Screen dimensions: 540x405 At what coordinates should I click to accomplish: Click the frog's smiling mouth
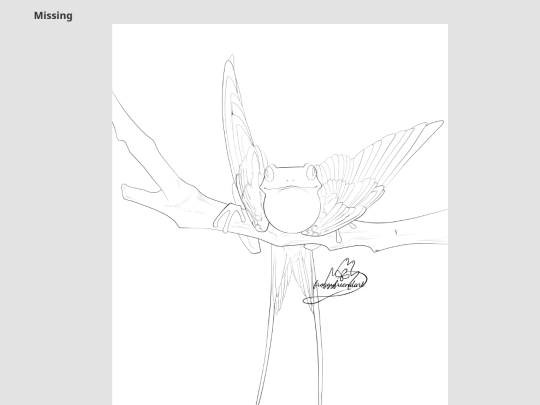tap(291, 188)
